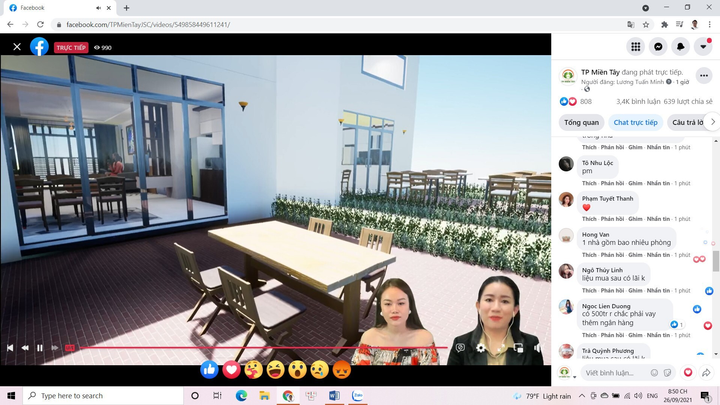Open the sticker picker in comment box

pos(667,373)
